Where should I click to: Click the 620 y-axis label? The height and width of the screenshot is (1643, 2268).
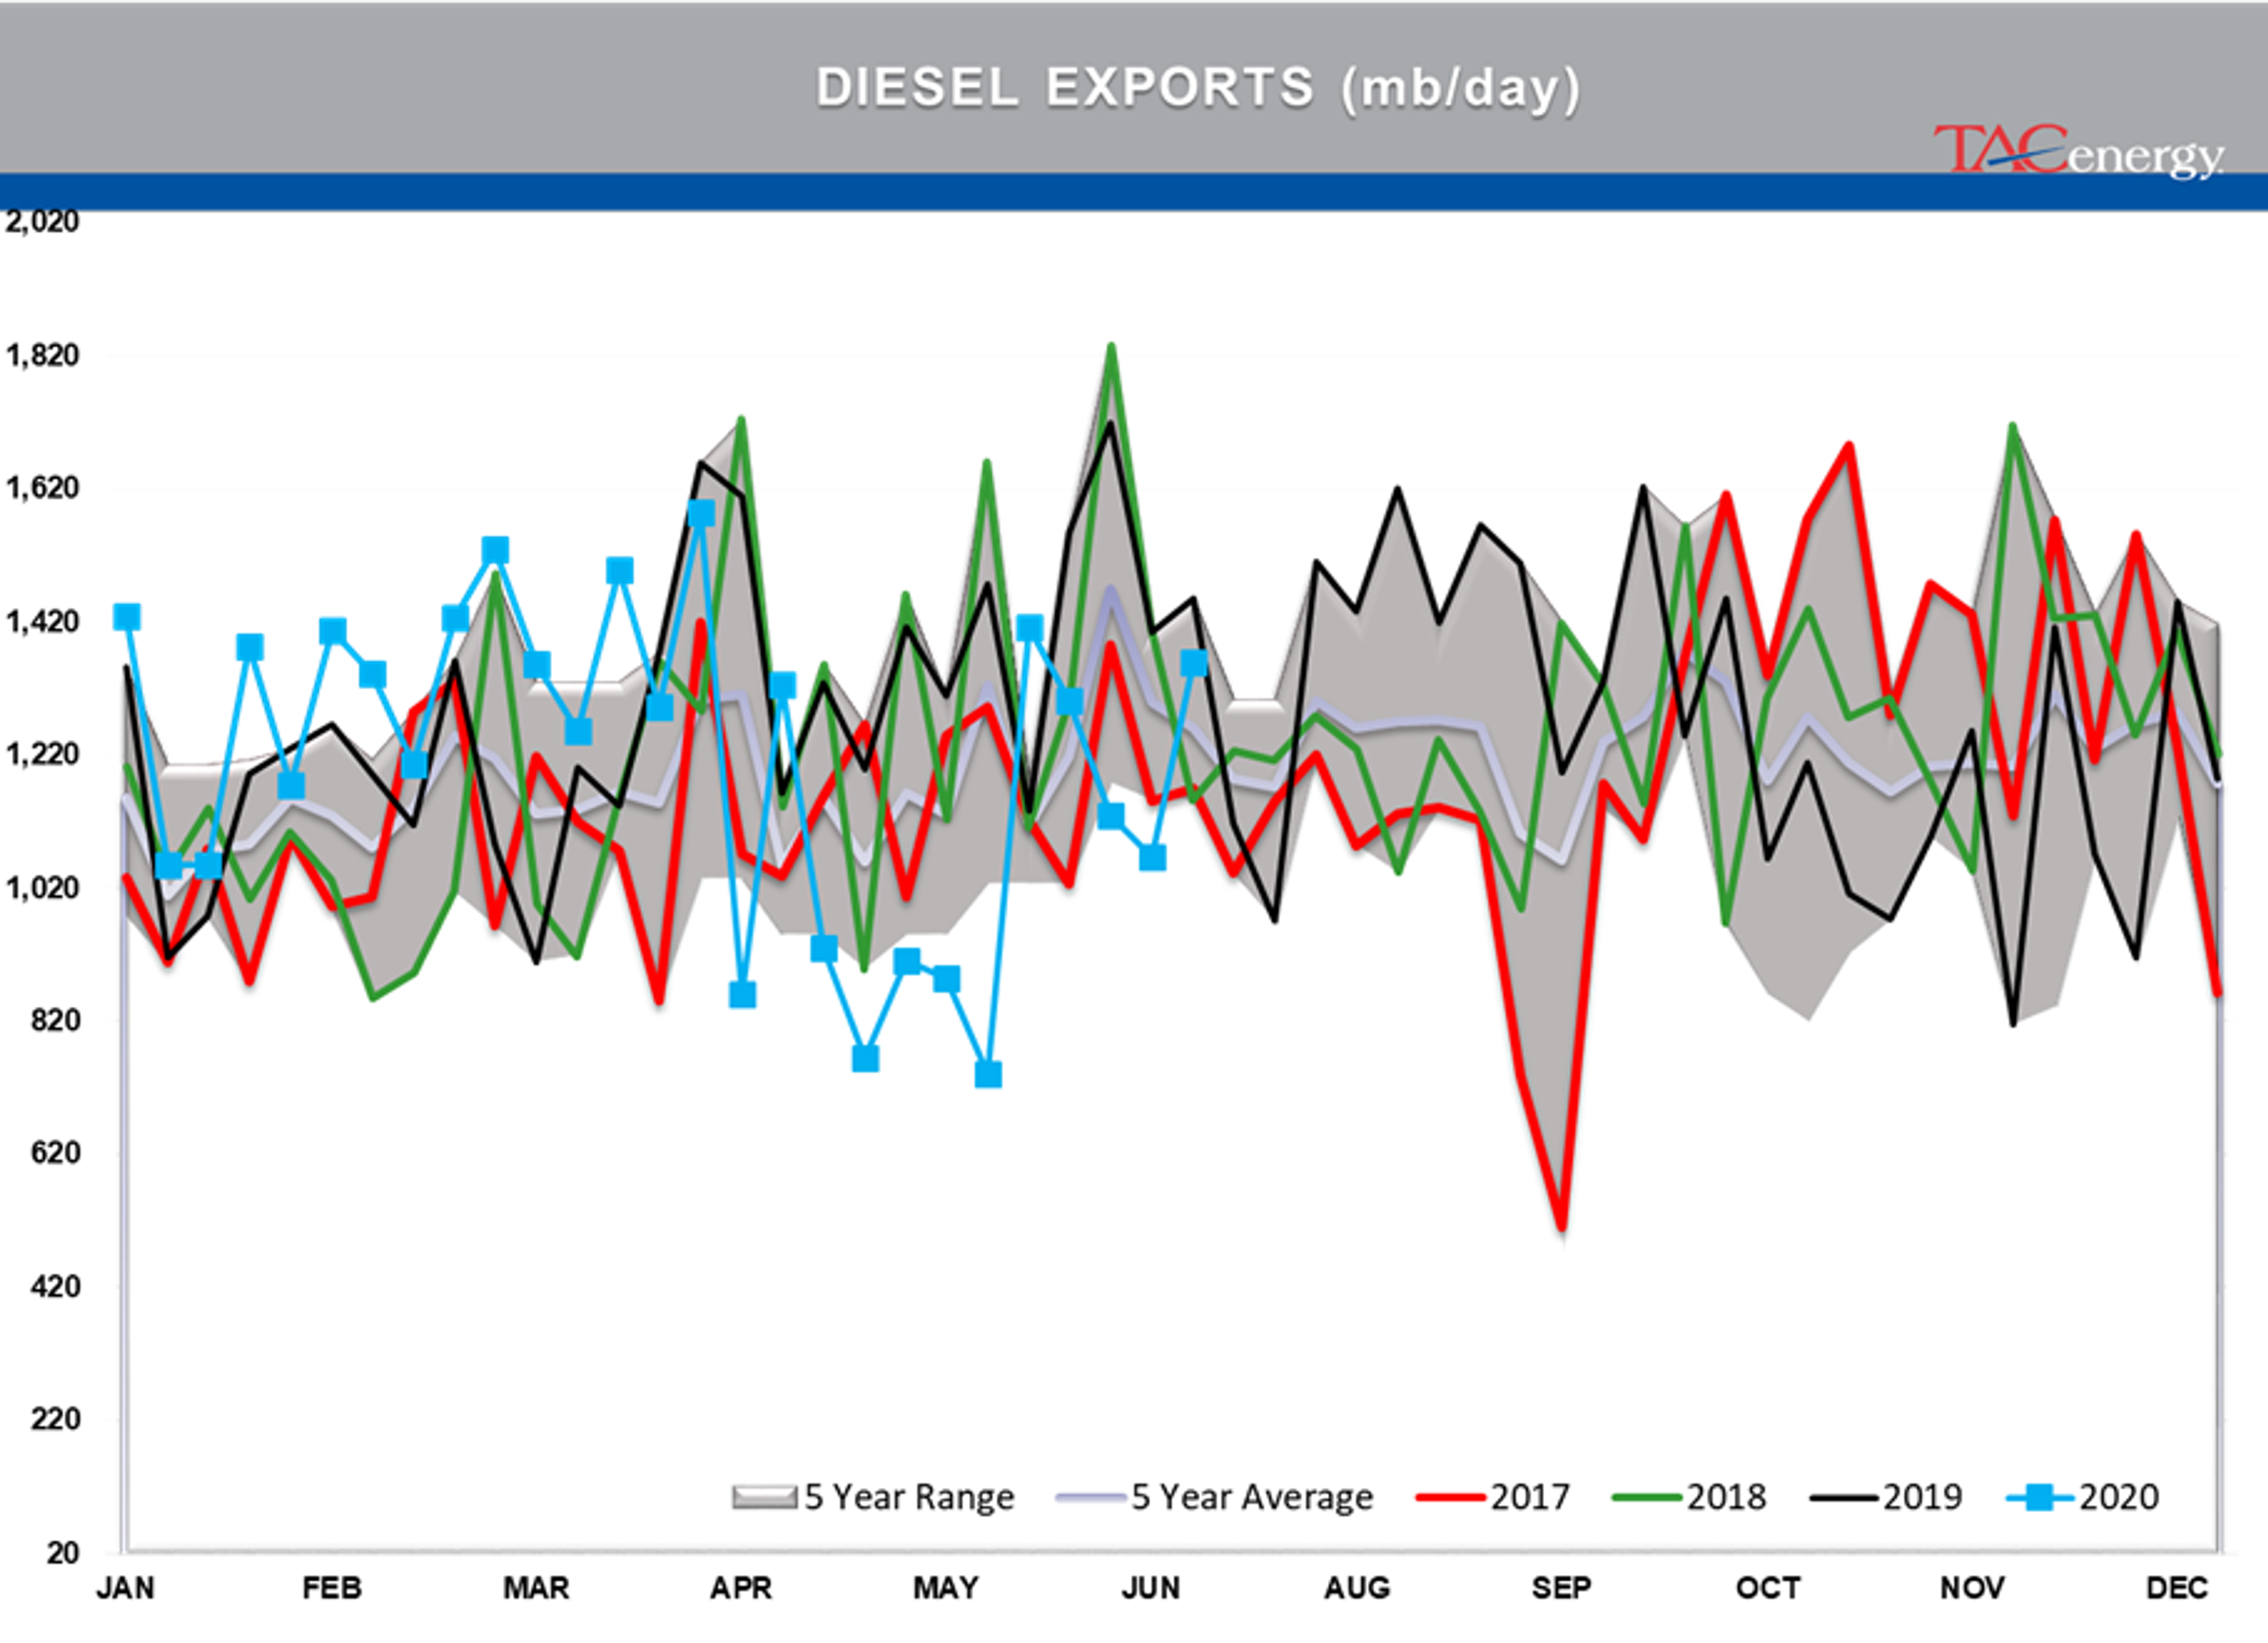55,1153
